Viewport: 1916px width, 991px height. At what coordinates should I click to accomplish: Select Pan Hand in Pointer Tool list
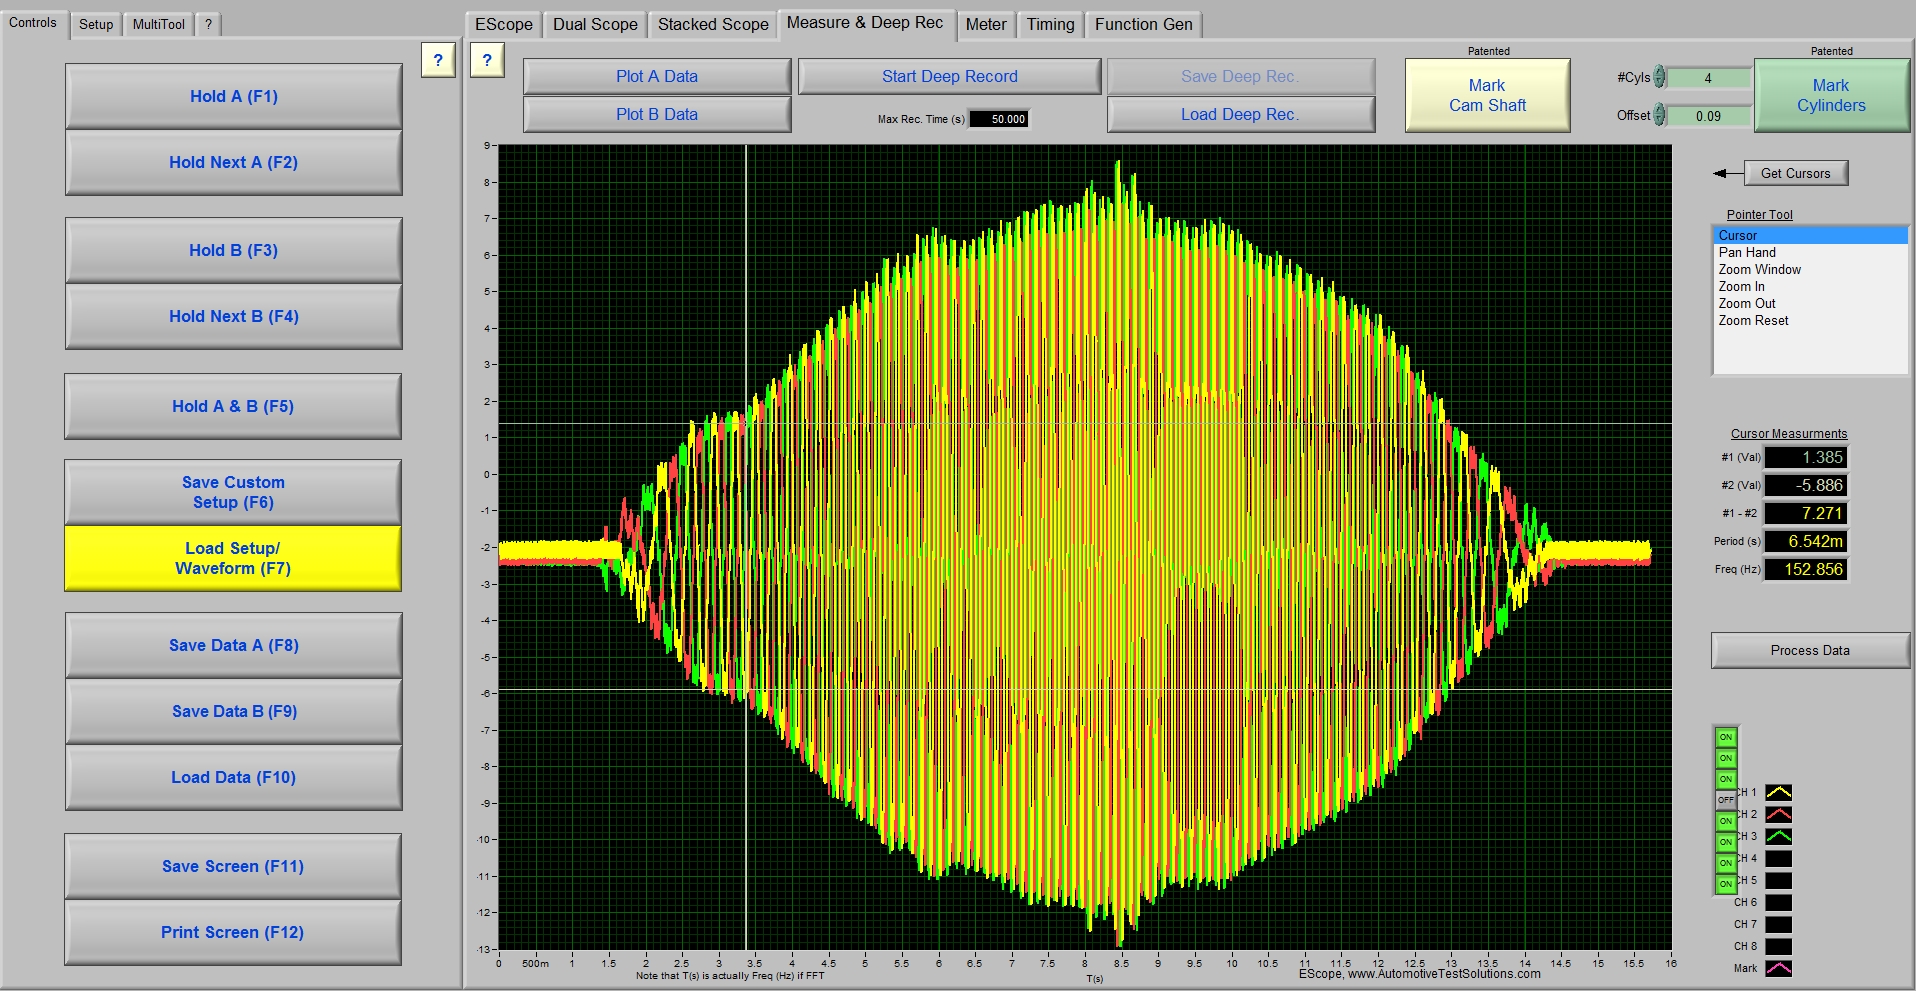tap(1747, 253)
